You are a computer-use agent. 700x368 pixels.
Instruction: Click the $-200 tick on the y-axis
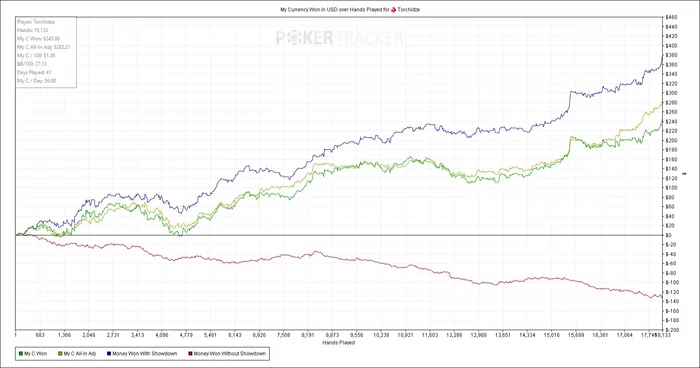672,330
